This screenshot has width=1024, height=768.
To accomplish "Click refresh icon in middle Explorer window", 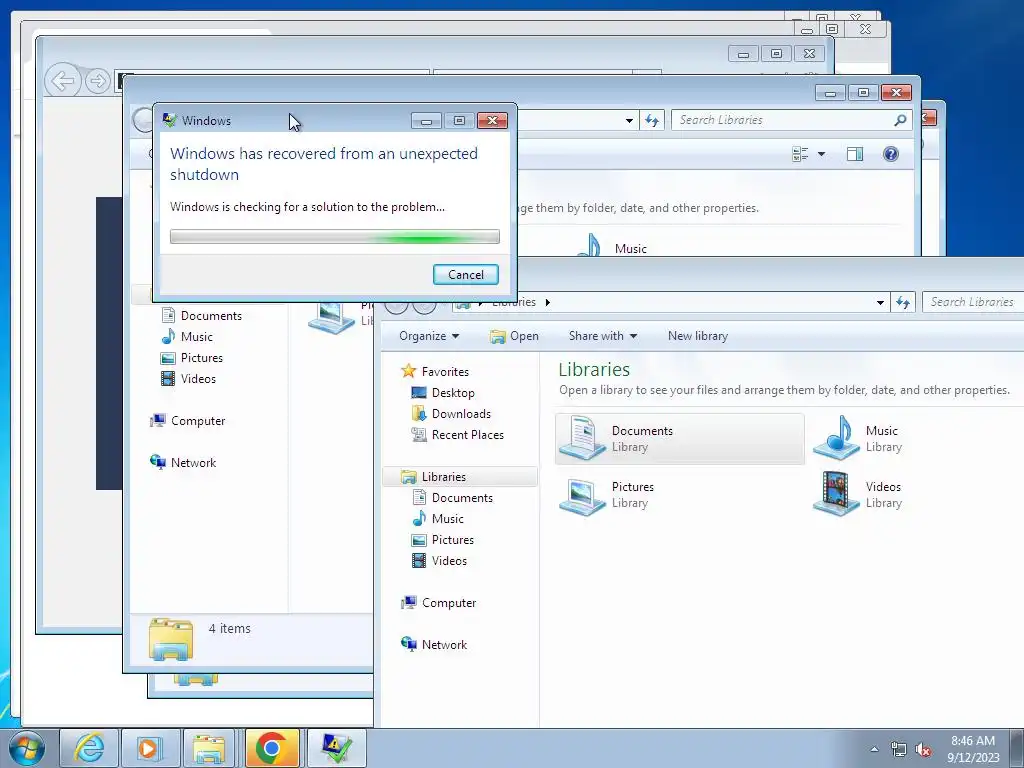I will pyautogui.click(x=652, y=120).
